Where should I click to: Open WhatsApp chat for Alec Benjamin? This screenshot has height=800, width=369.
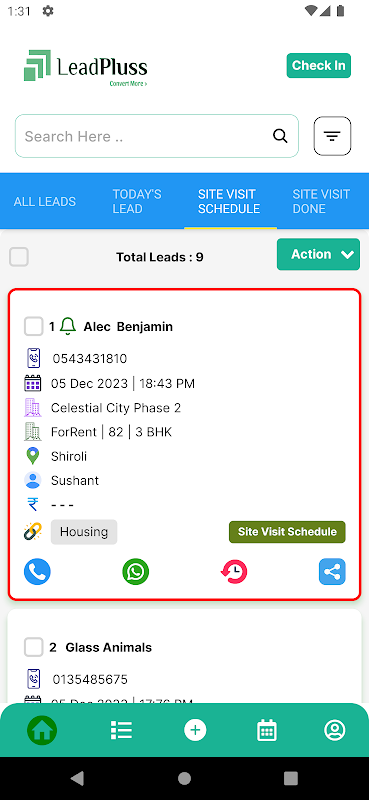pyautogui.click(x=136, y=571)
